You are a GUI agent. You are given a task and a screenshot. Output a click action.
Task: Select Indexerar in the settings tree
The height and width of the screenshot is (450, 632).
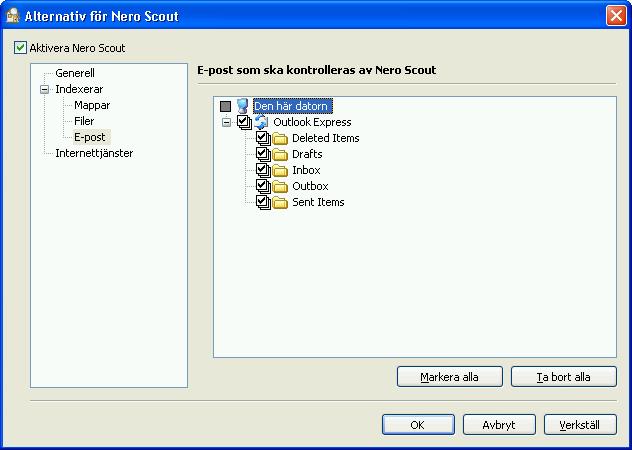tap(79, 89)
